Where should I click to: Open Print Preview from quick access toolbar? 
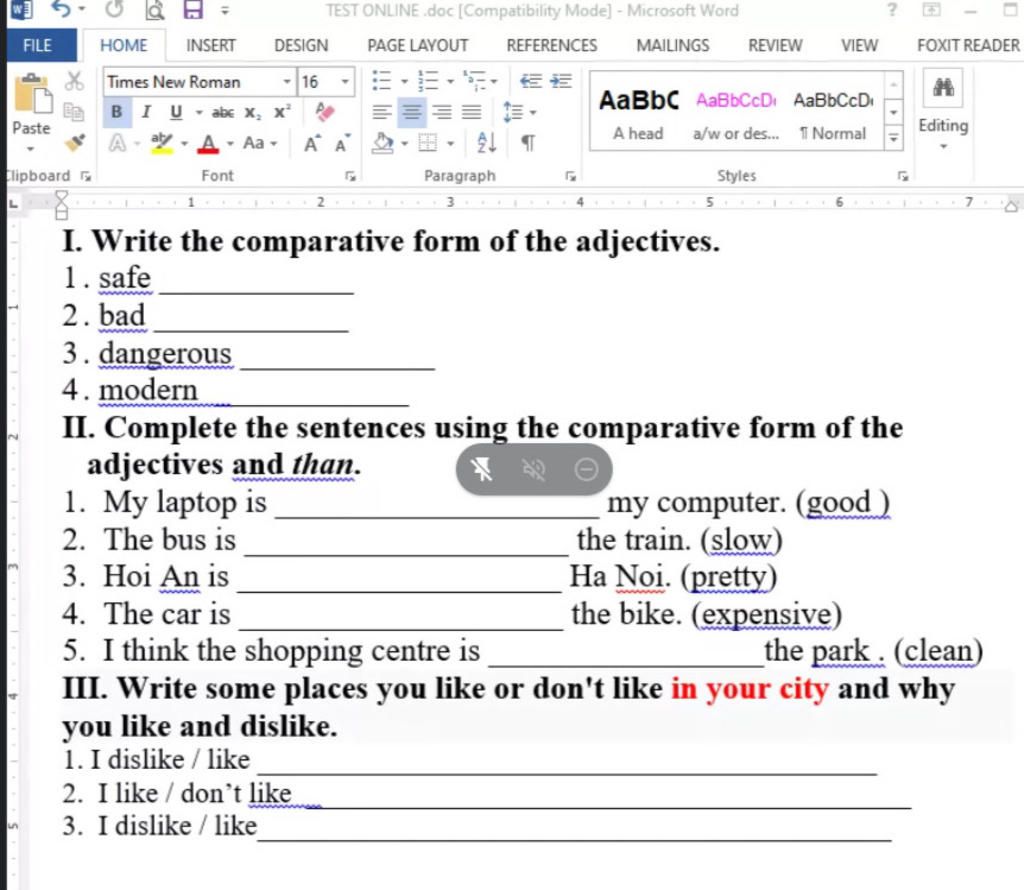click(x=155, y=10)
